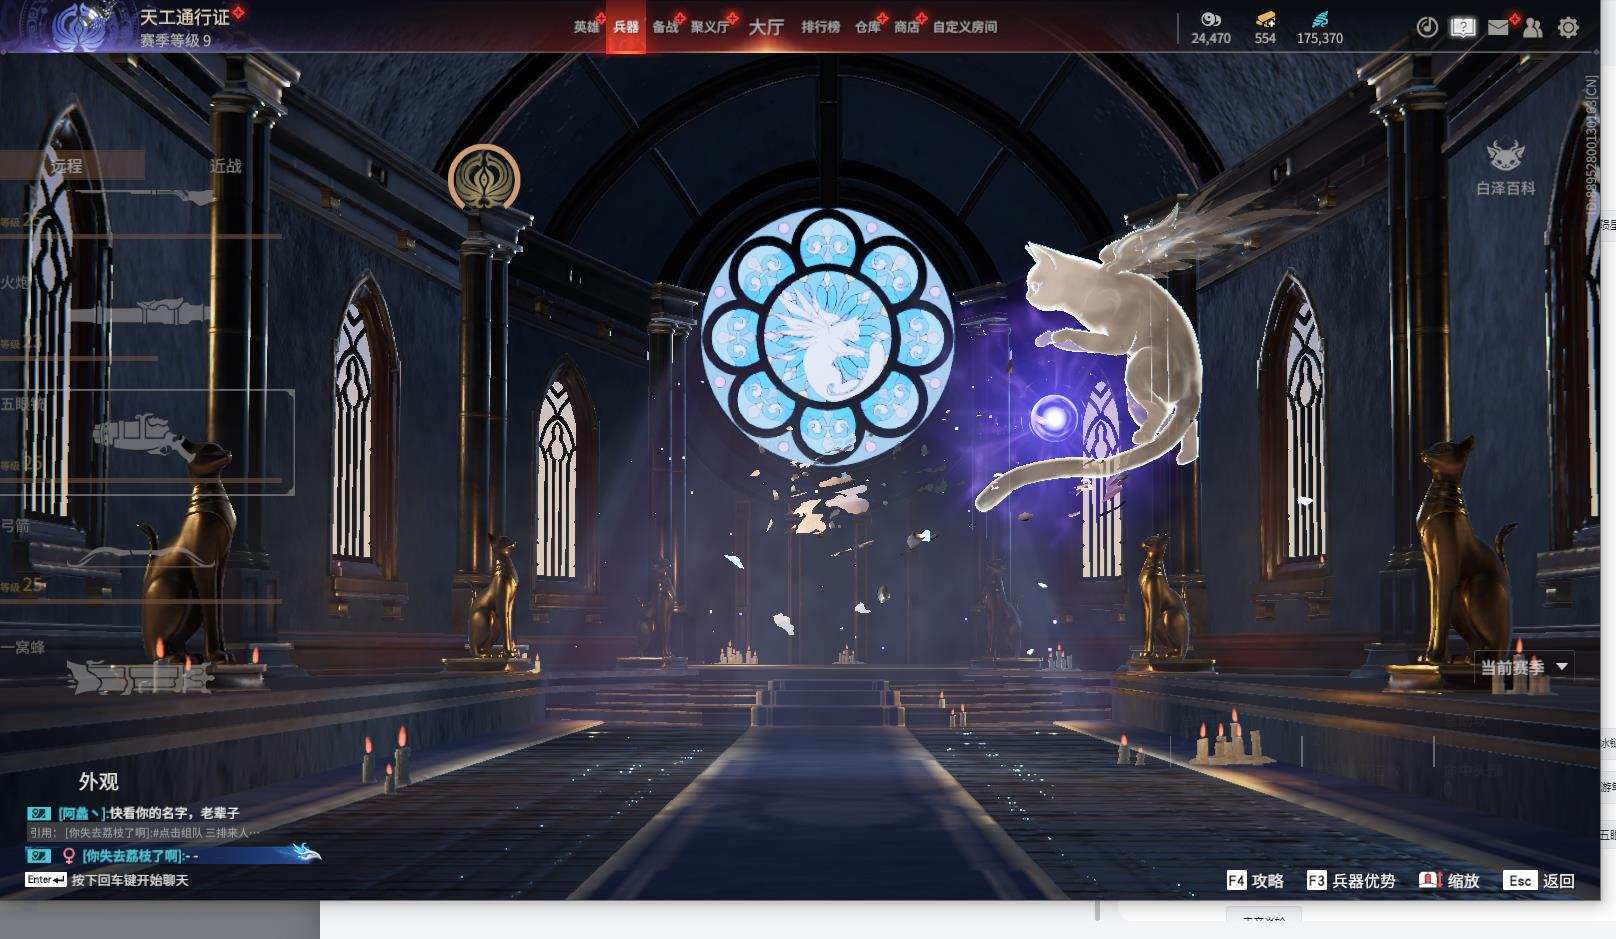
Task: Click the F3 兵器优势 button
Action: pos(1351,881)
